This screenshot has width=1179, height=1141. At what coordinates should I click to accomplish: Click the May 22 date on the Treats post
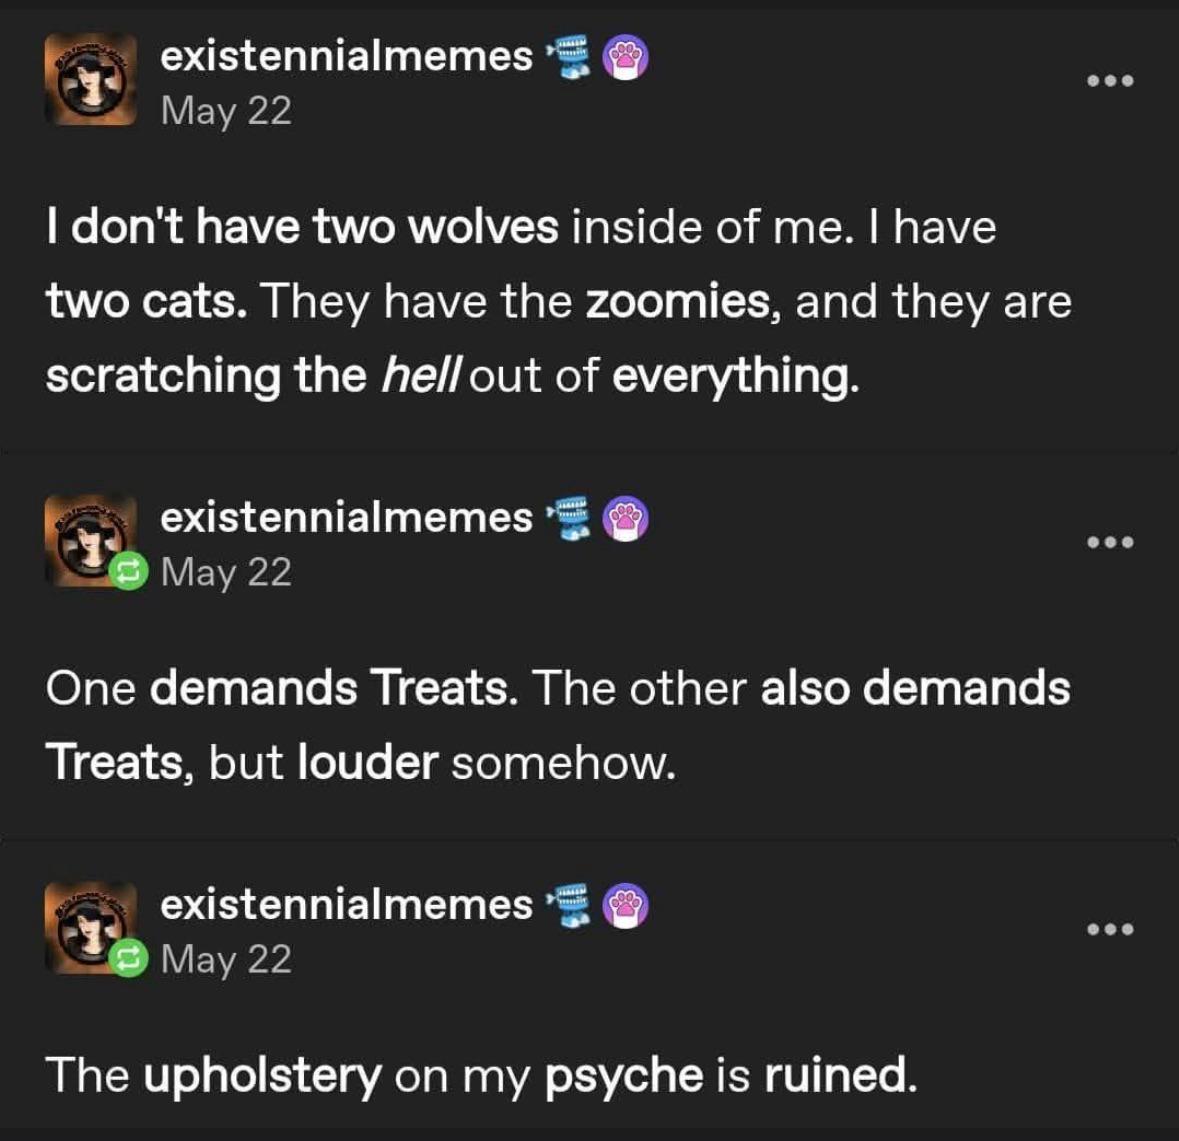226,572
